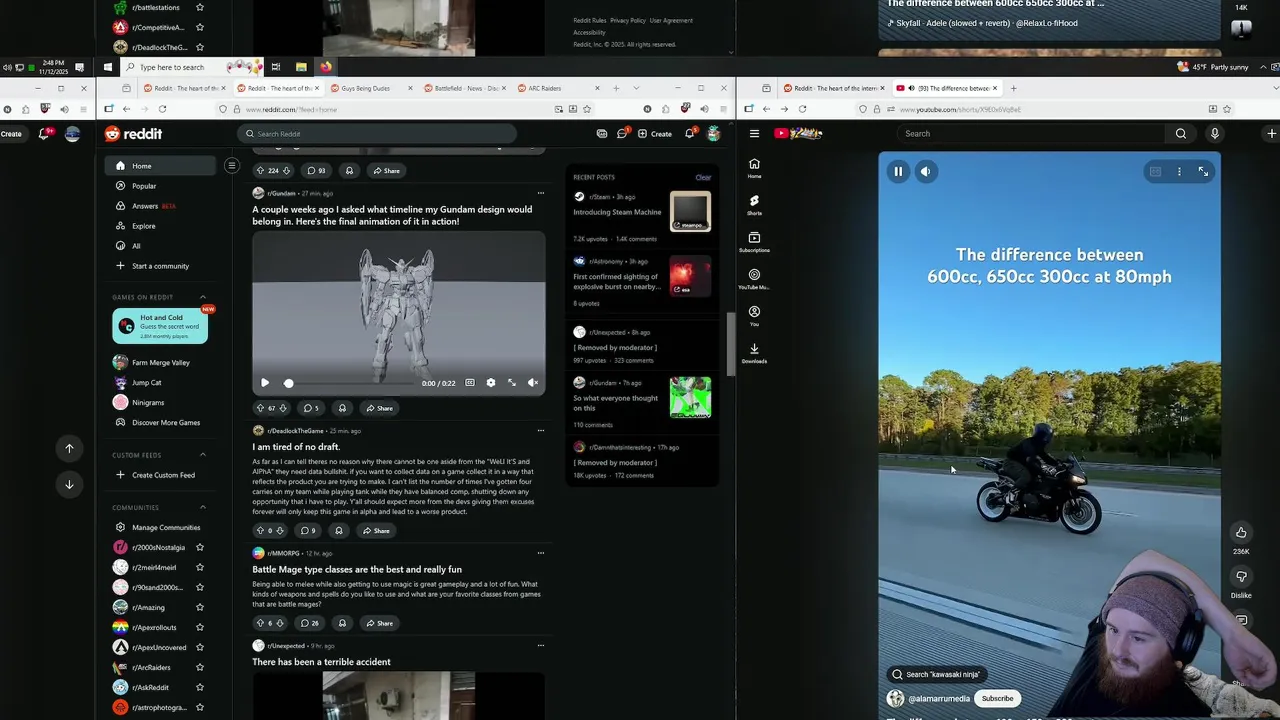Image resolution: width=1280 pixels, height=720 pixels.
Task: Open Manage Communities settings
Action: (160, 527)
